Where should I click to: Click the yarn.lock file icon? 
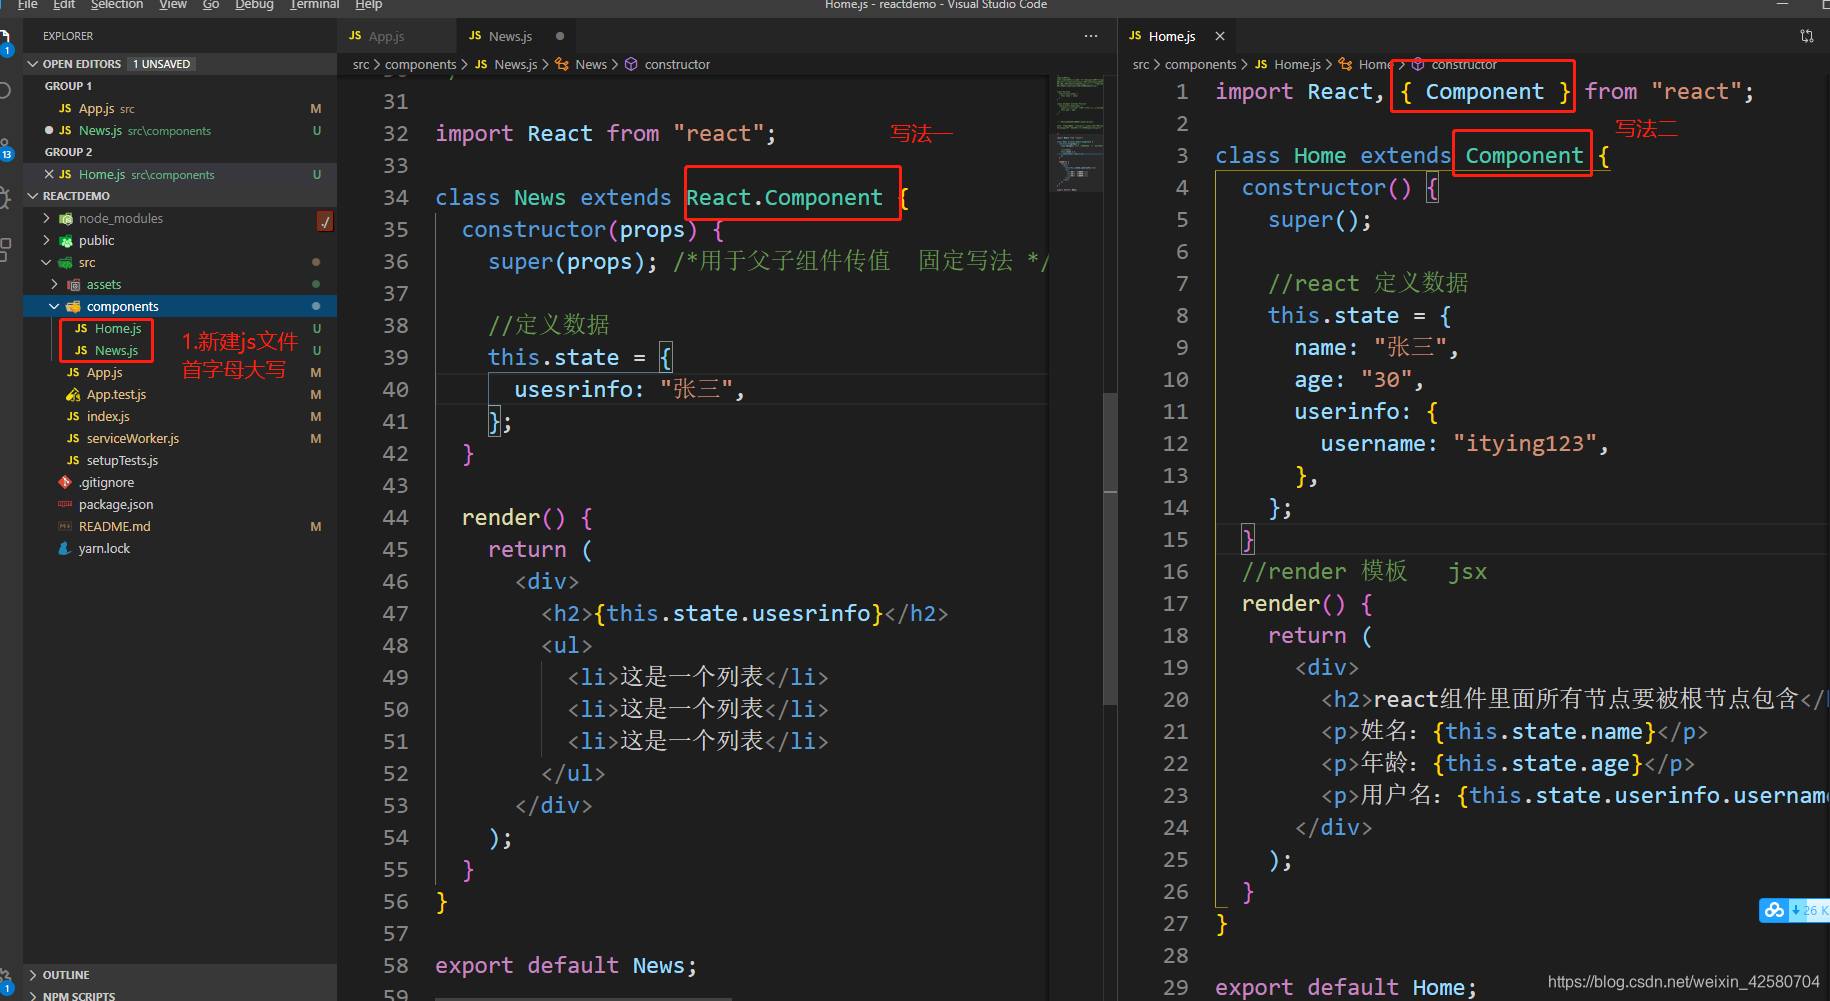point(65,548)
